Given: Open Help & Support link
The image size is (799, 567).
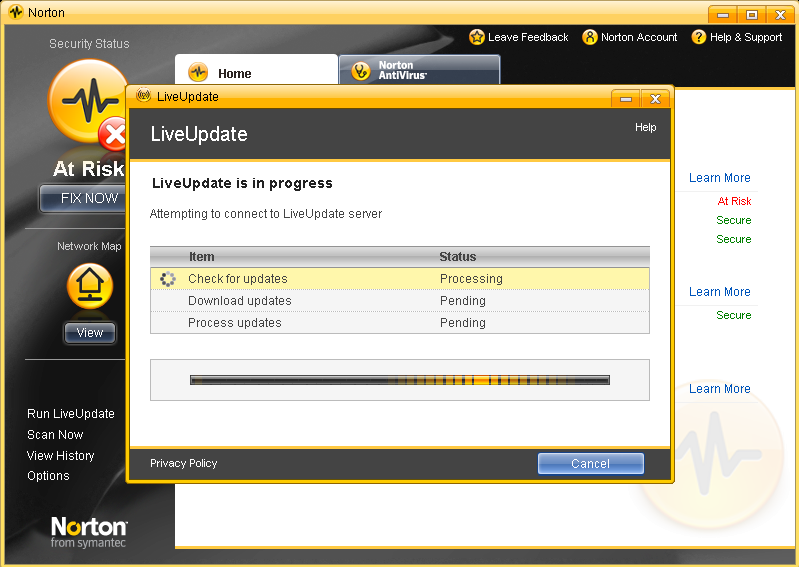Looking at the screenshot, I should tap(746, 37).
